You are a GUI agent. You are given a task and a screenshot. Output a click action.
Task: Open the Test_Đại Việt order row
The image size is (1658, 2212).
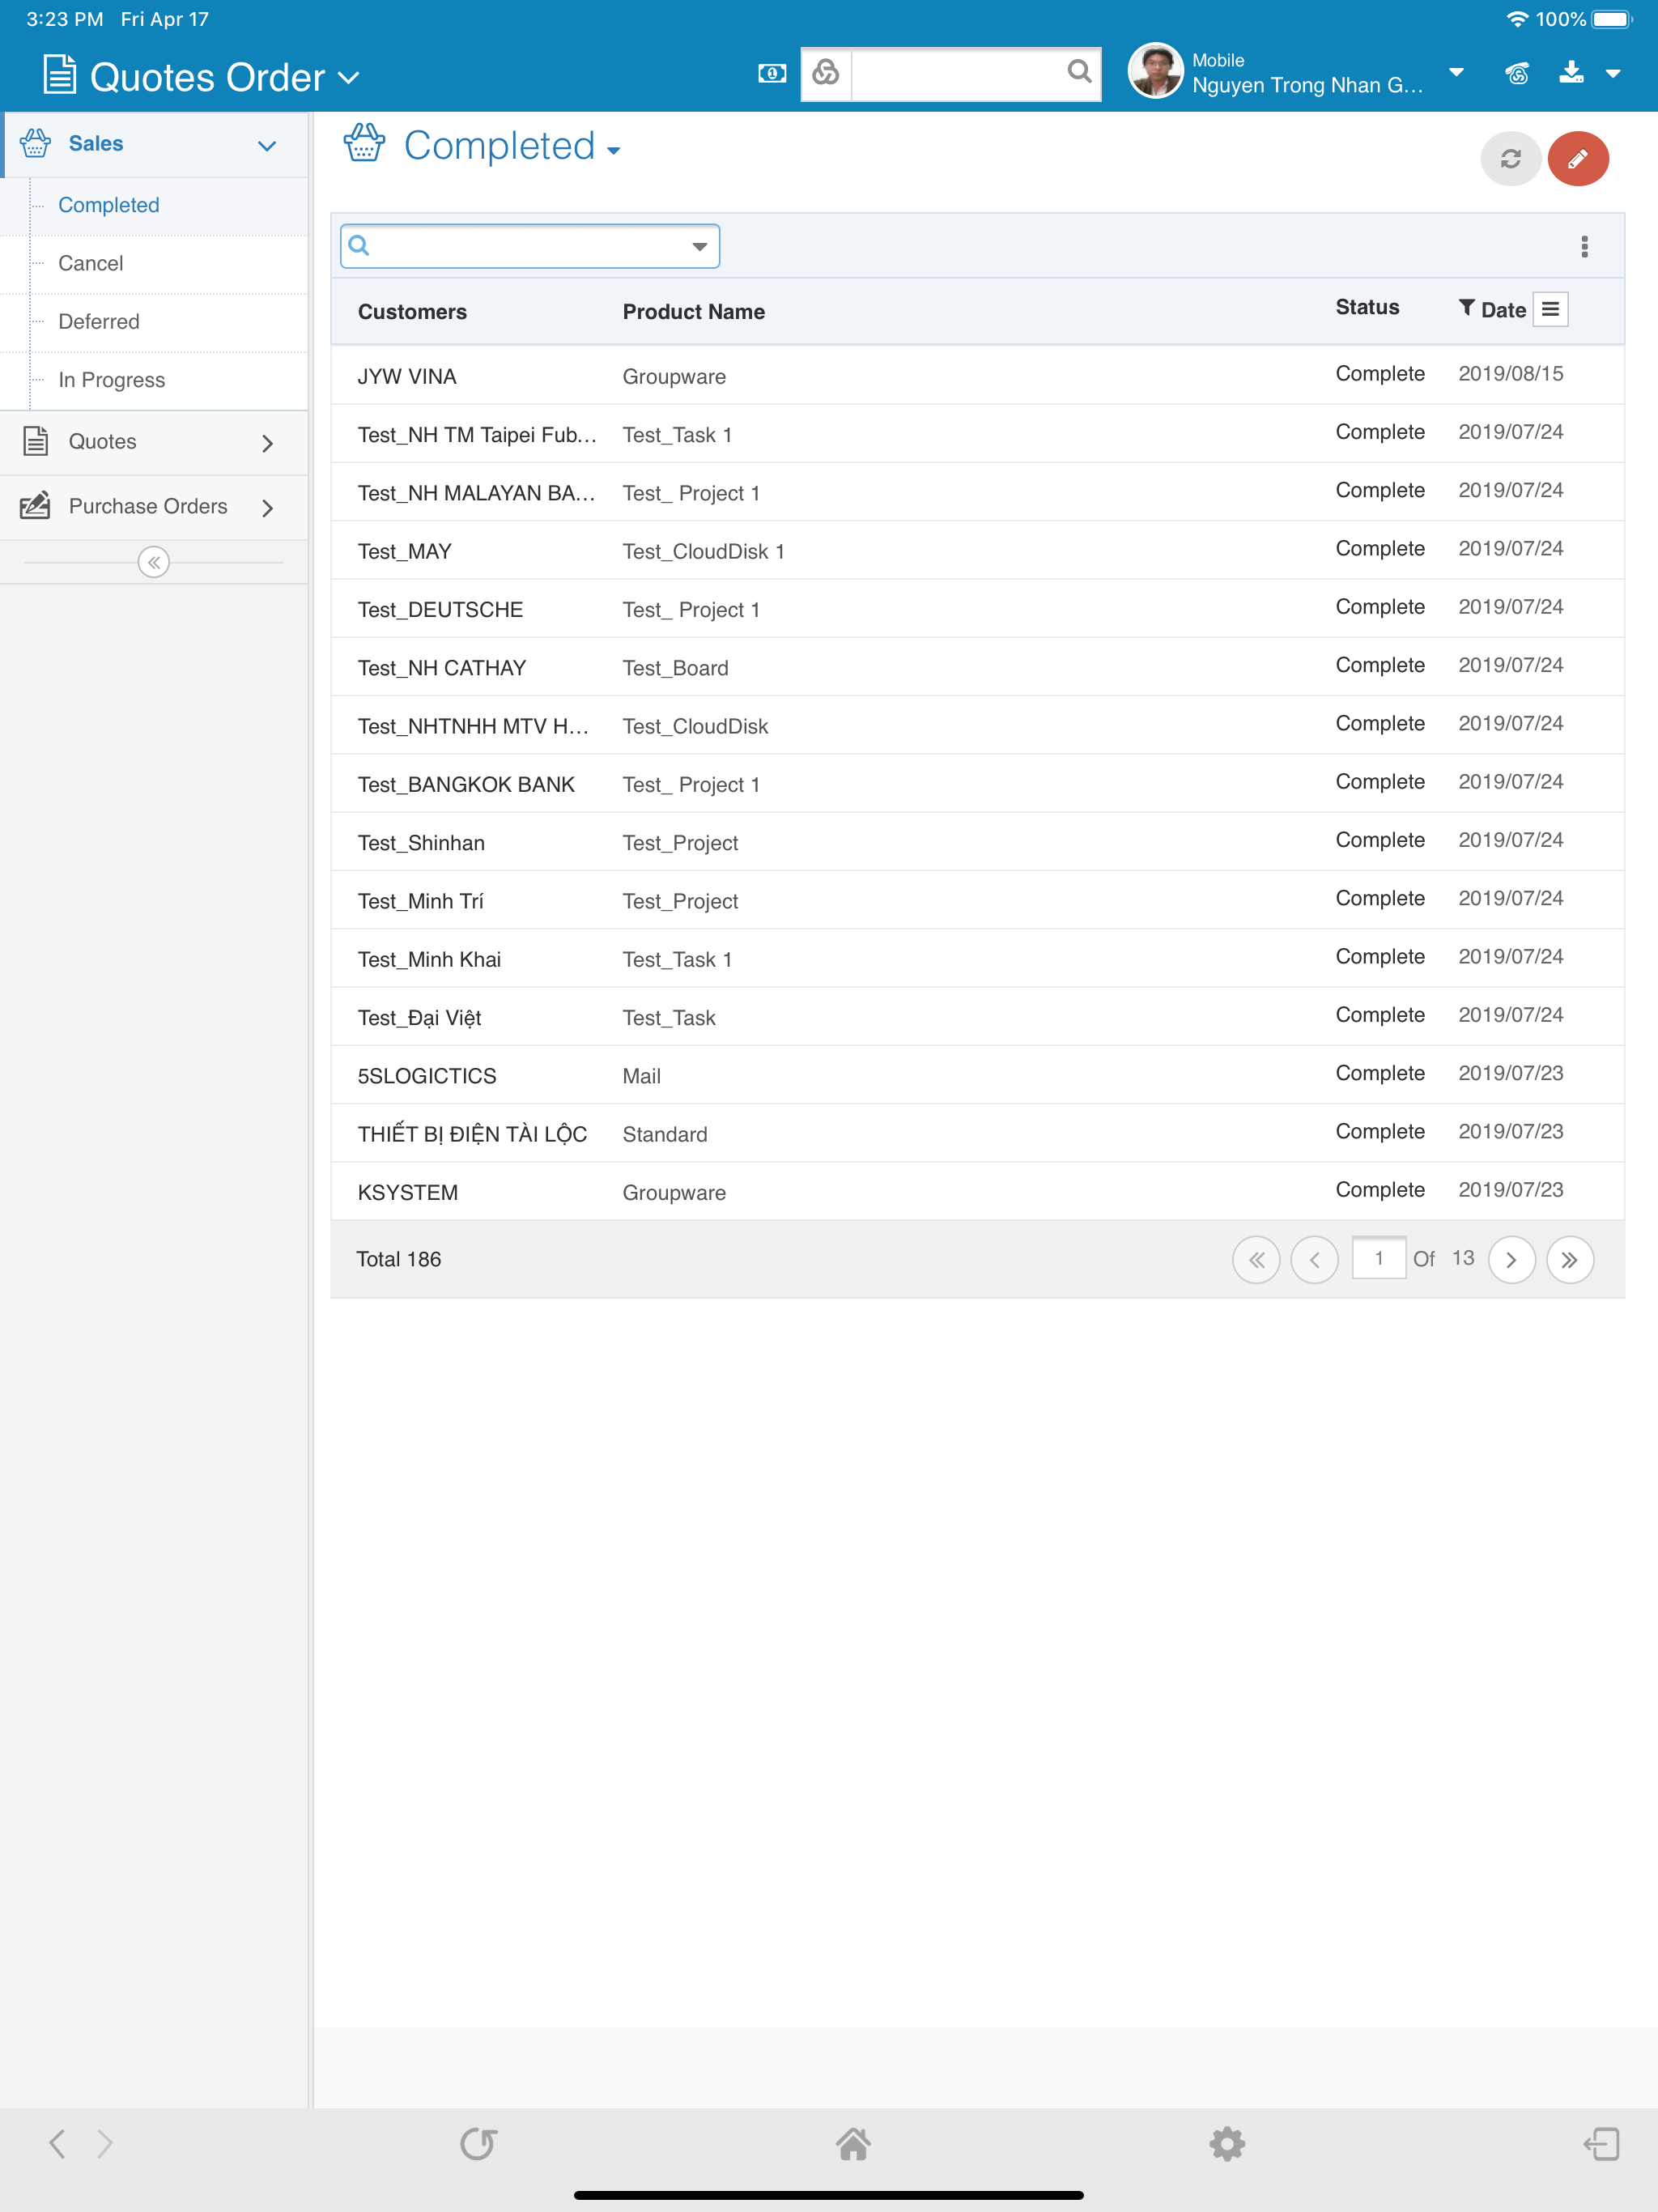[977, 1017]
